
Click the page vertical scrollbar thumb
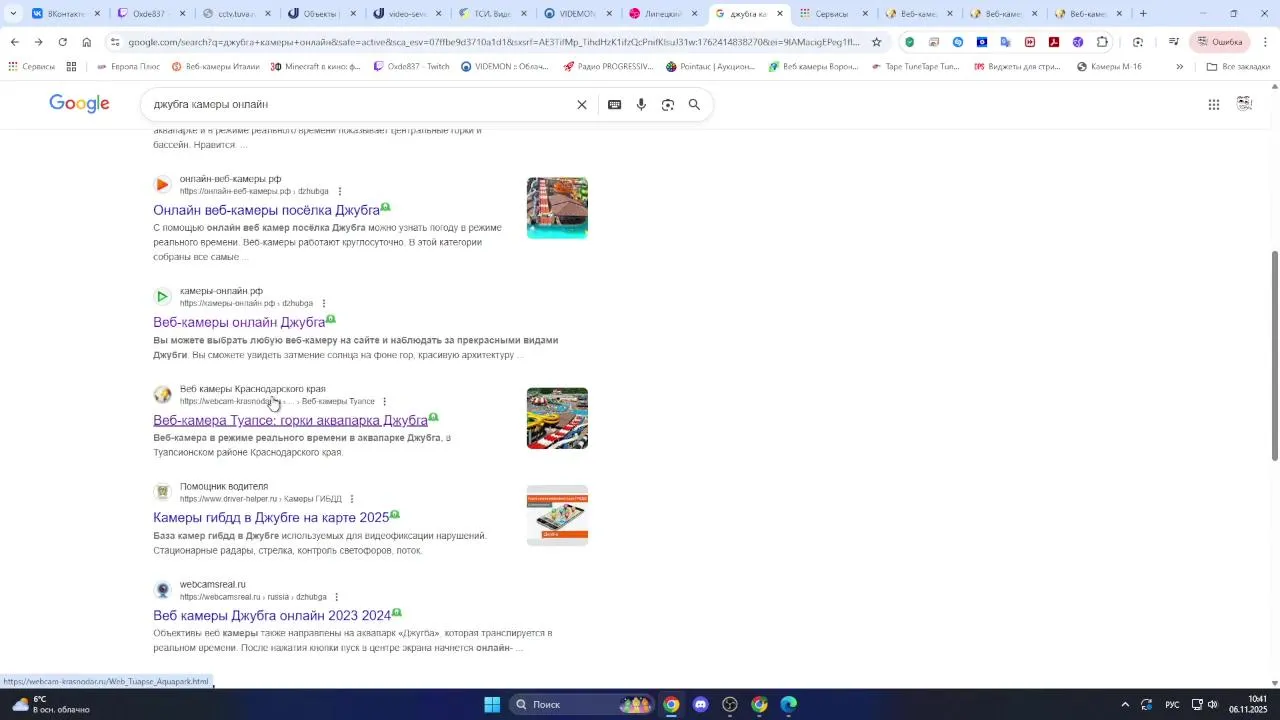(x=1274, y=355)
